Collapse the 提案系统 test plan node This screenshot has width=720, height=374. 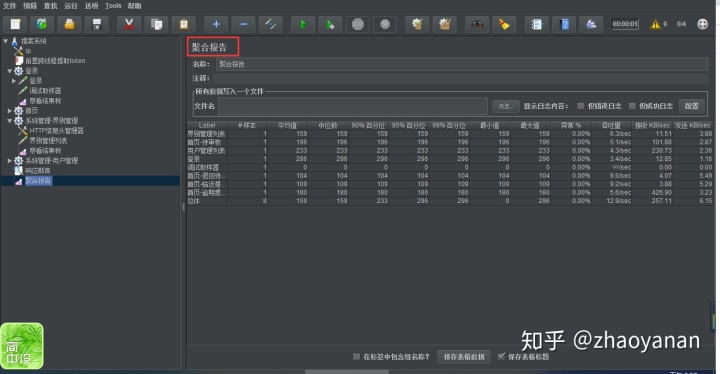[x=6, y=41]
